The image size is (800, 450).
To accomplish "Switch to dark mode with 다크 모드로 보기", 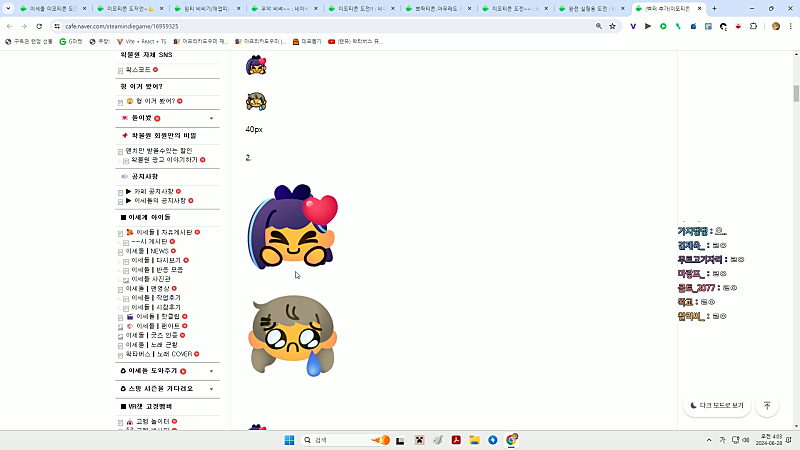I will click(717, 406).
